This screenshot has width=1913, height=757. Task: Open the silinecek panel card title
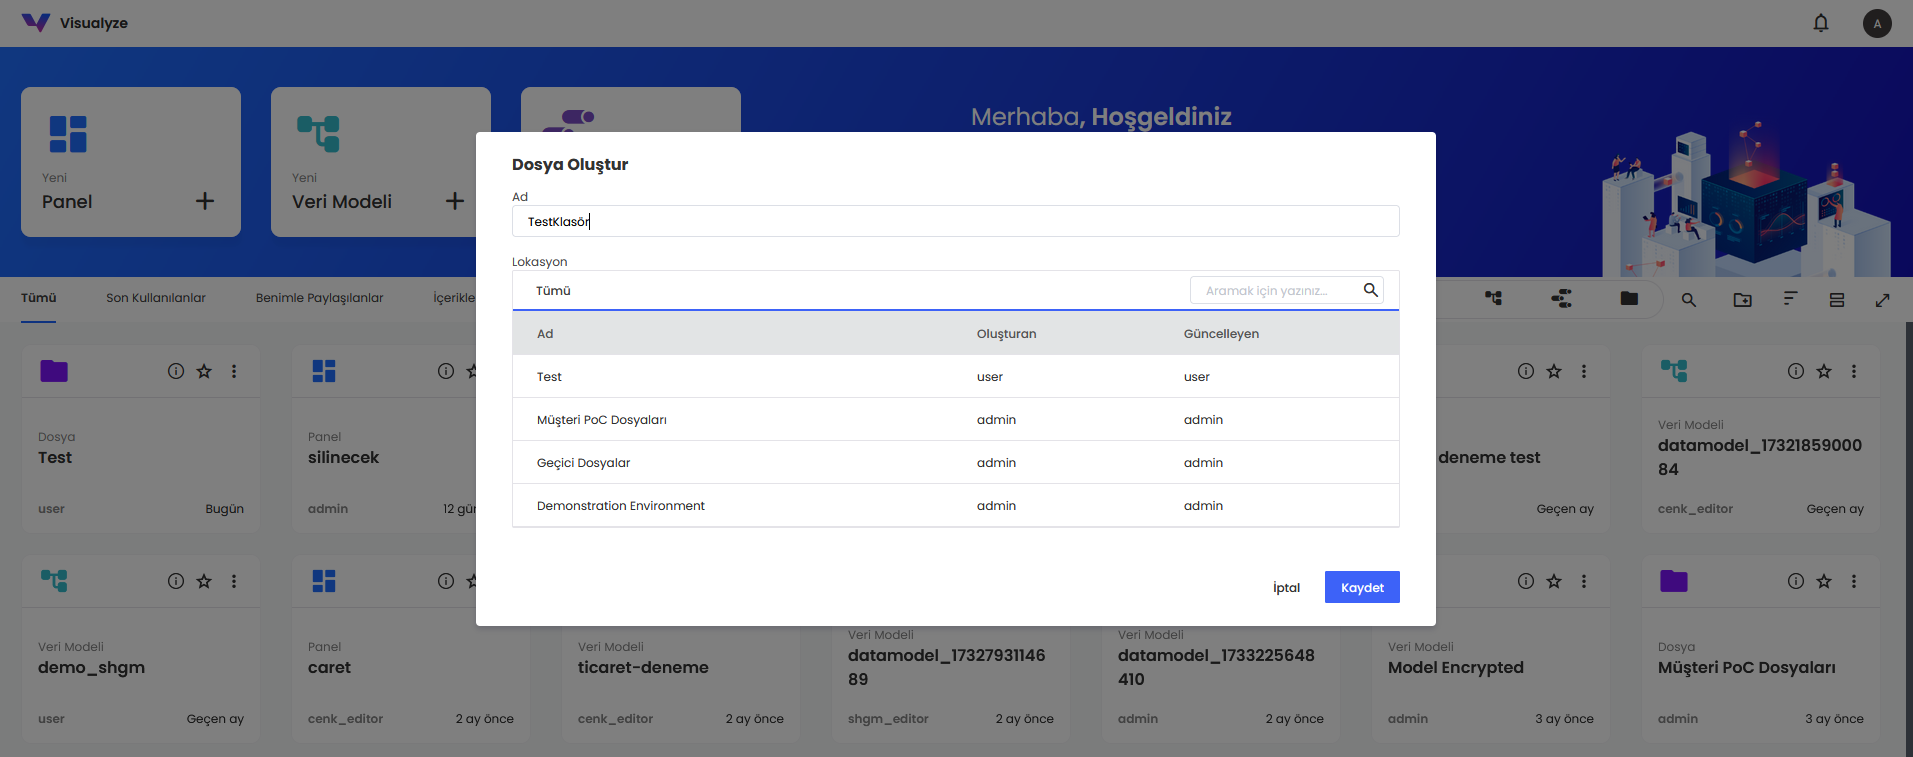[343, 457]
